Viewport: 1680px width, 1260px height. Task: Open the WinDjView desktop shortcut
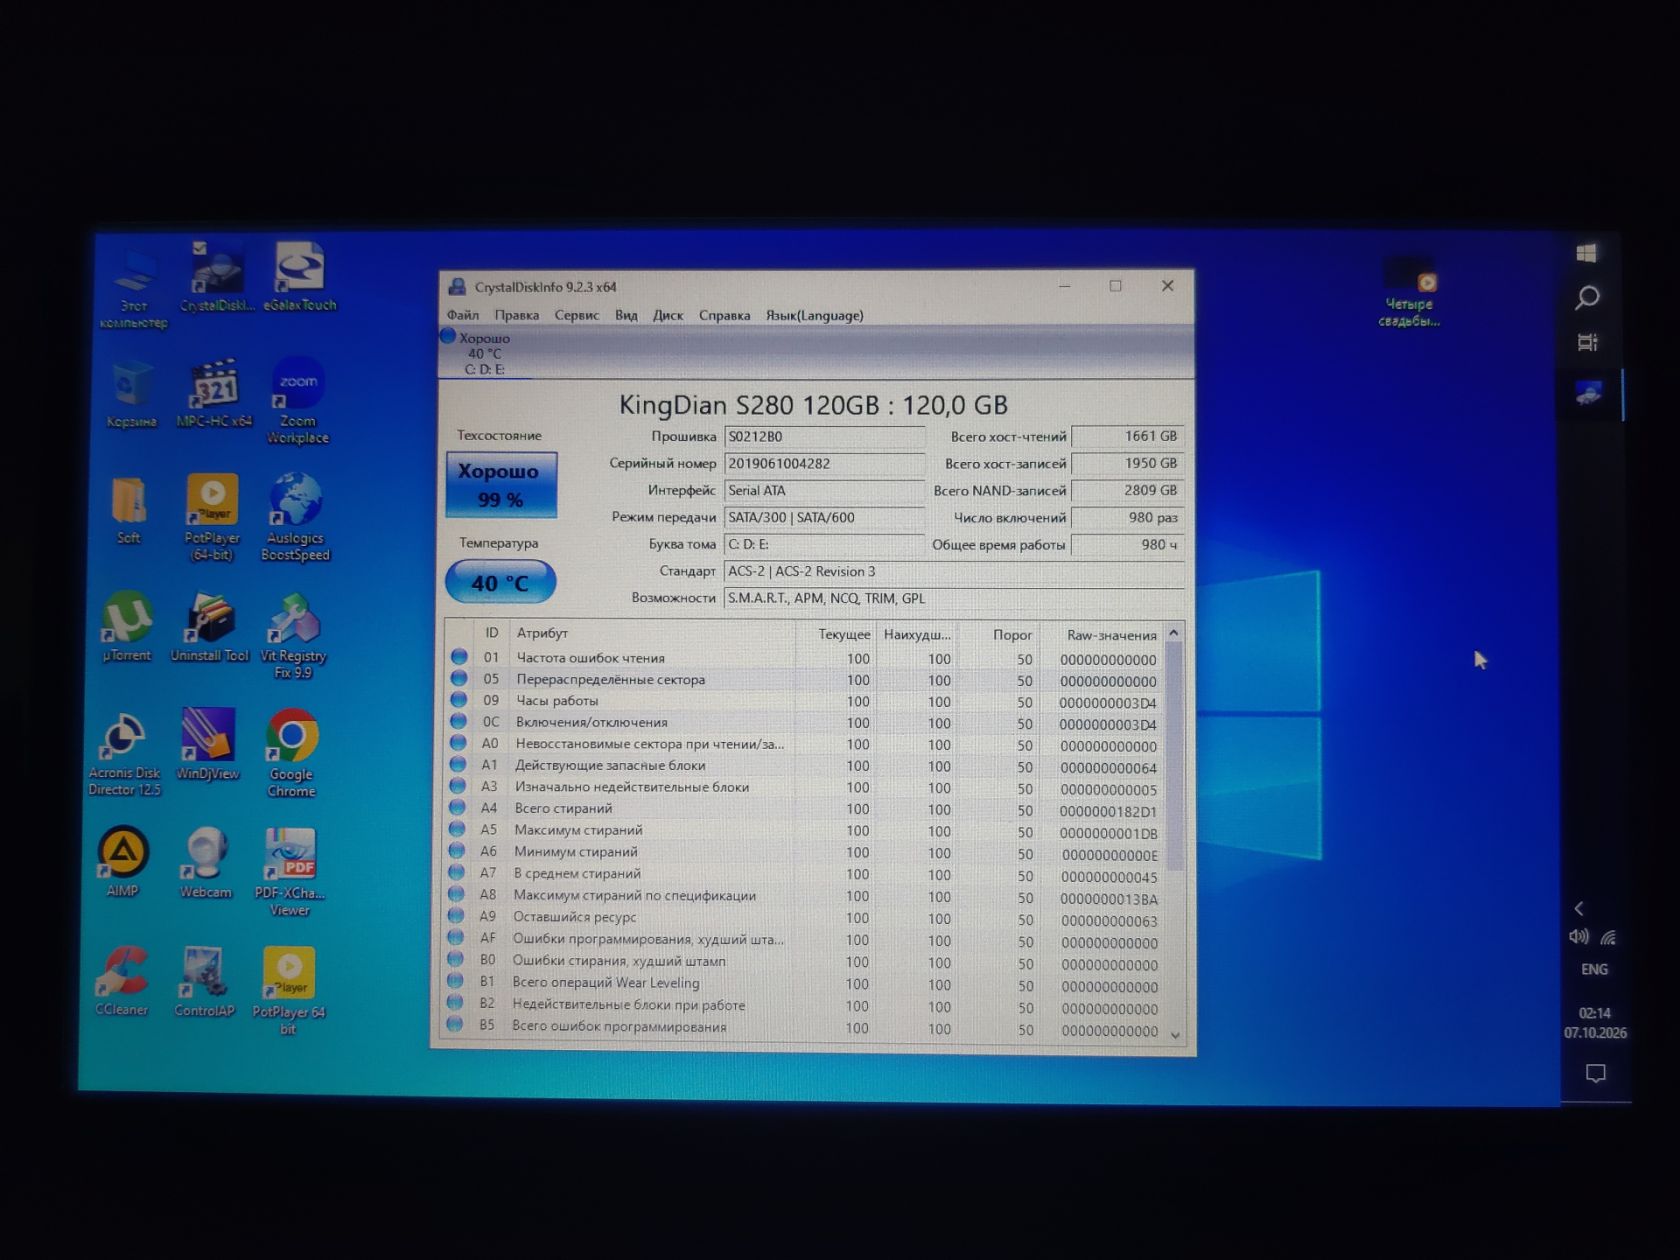click(x=208, y=745)
